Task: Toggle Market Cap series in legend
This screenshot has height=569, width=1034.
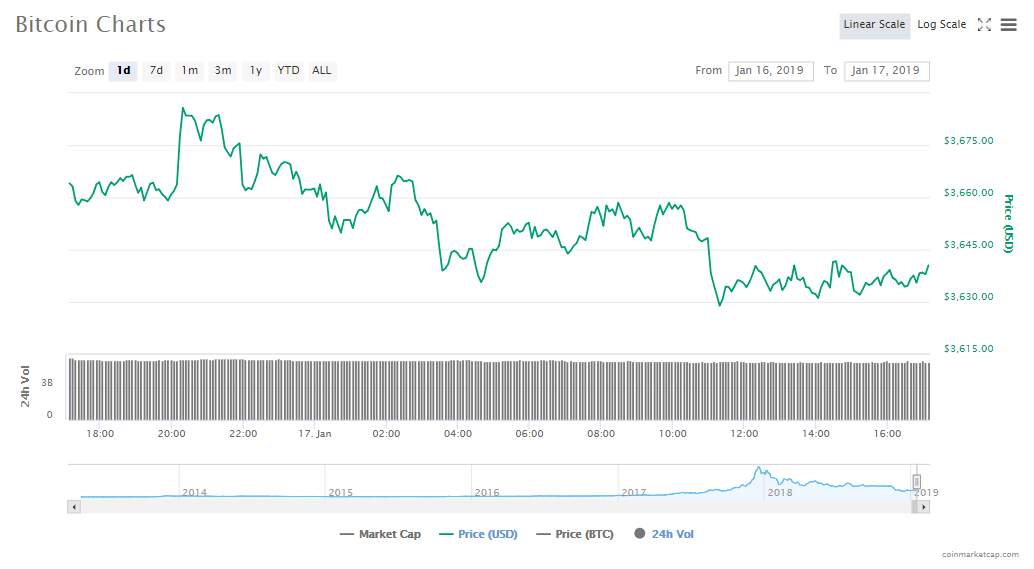Action: [380, 534]
